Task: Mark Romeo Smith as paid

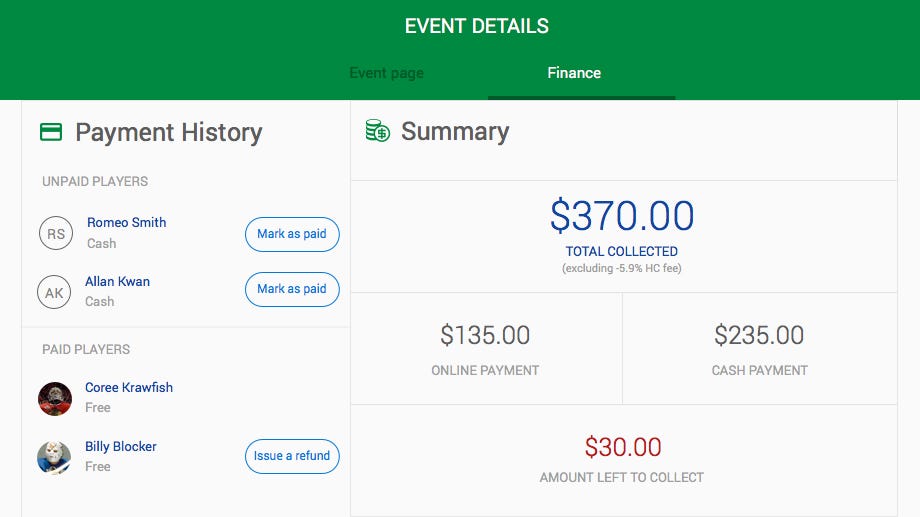Action: 292,234
